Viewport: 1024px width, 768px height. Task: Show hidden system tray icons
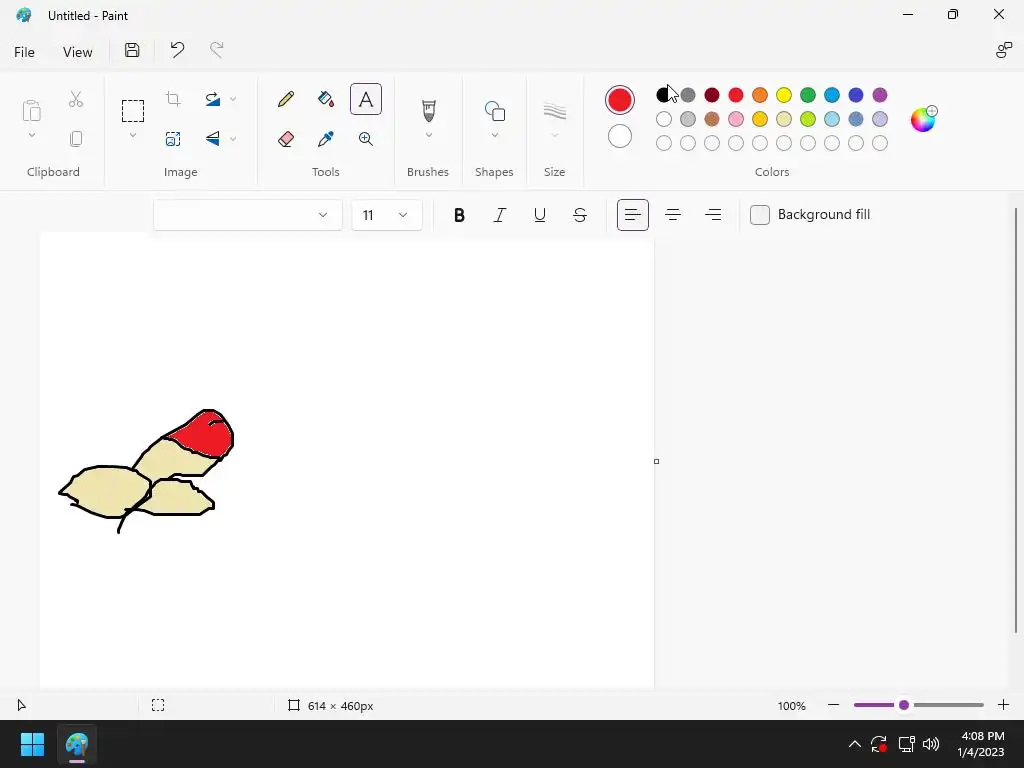854,744
